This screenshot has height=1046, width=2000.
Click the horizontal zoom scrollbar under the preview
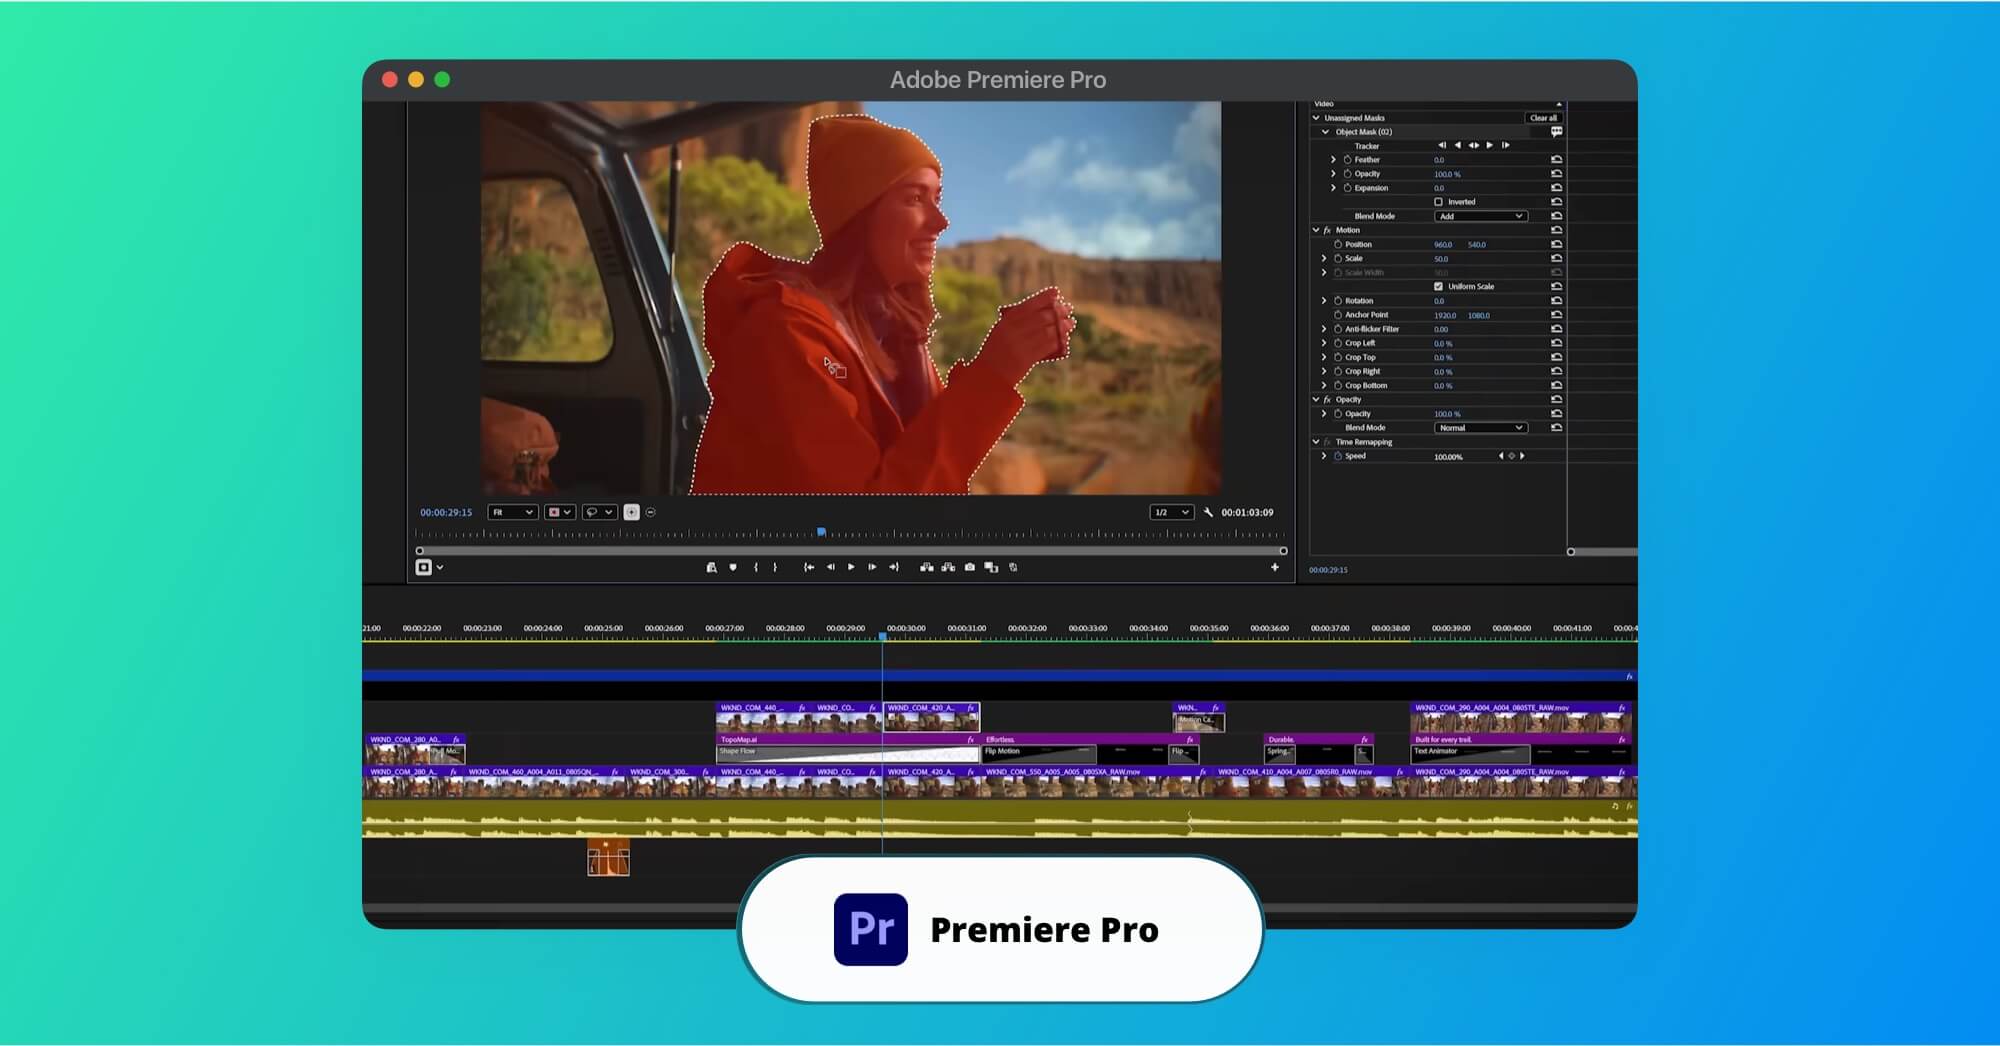850,550
